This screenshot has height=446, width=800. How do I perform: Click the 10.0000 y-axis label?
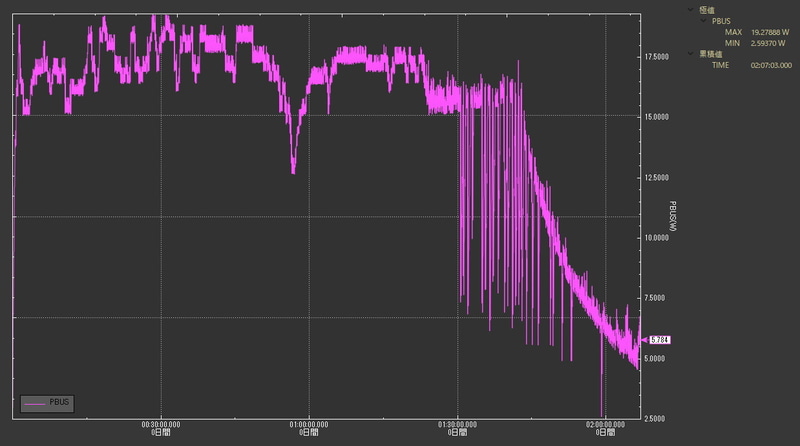[656, 238]
